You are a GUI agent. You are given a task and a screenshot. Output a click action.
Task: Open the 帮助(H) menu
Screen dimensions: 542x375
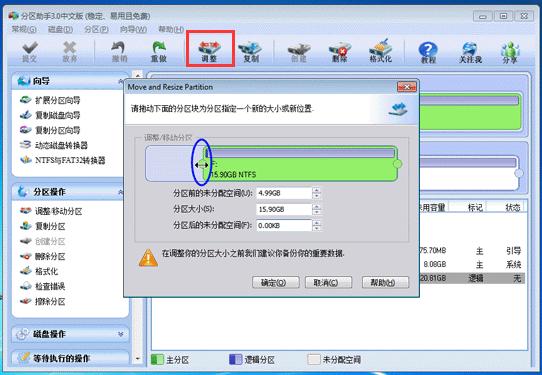(x=171, y=29)
